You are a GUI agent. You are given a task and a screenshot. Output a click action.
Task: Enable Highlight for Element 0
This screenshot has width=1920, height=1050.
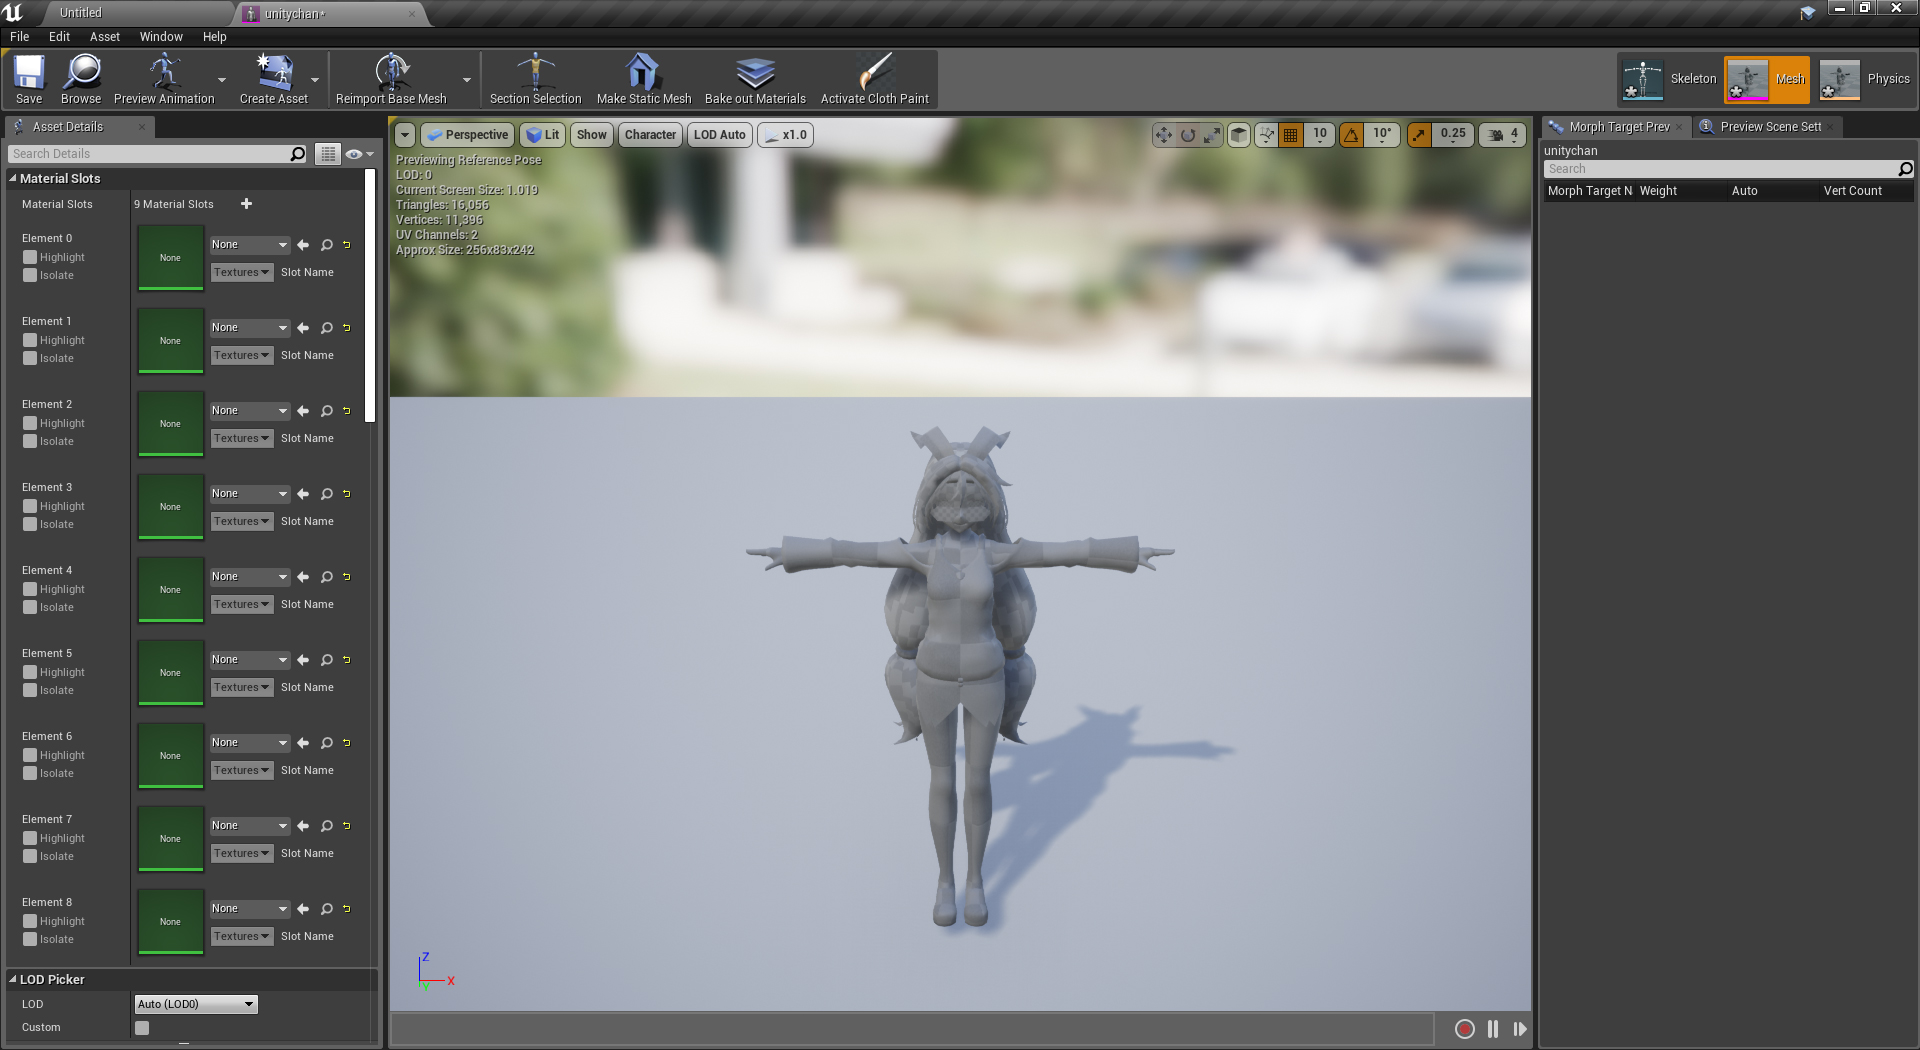pyautogui.click(x=30, y=257)
